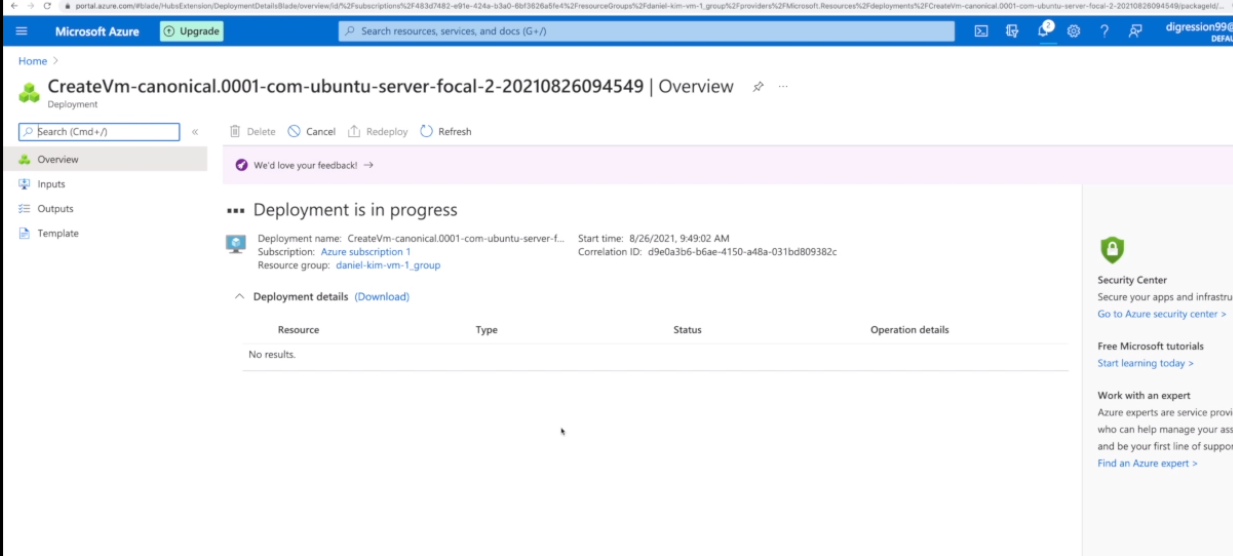Screen dimensions: 1233x556
Task: Click the 'Deployment is in progress' heading
Action: [355, 210]
